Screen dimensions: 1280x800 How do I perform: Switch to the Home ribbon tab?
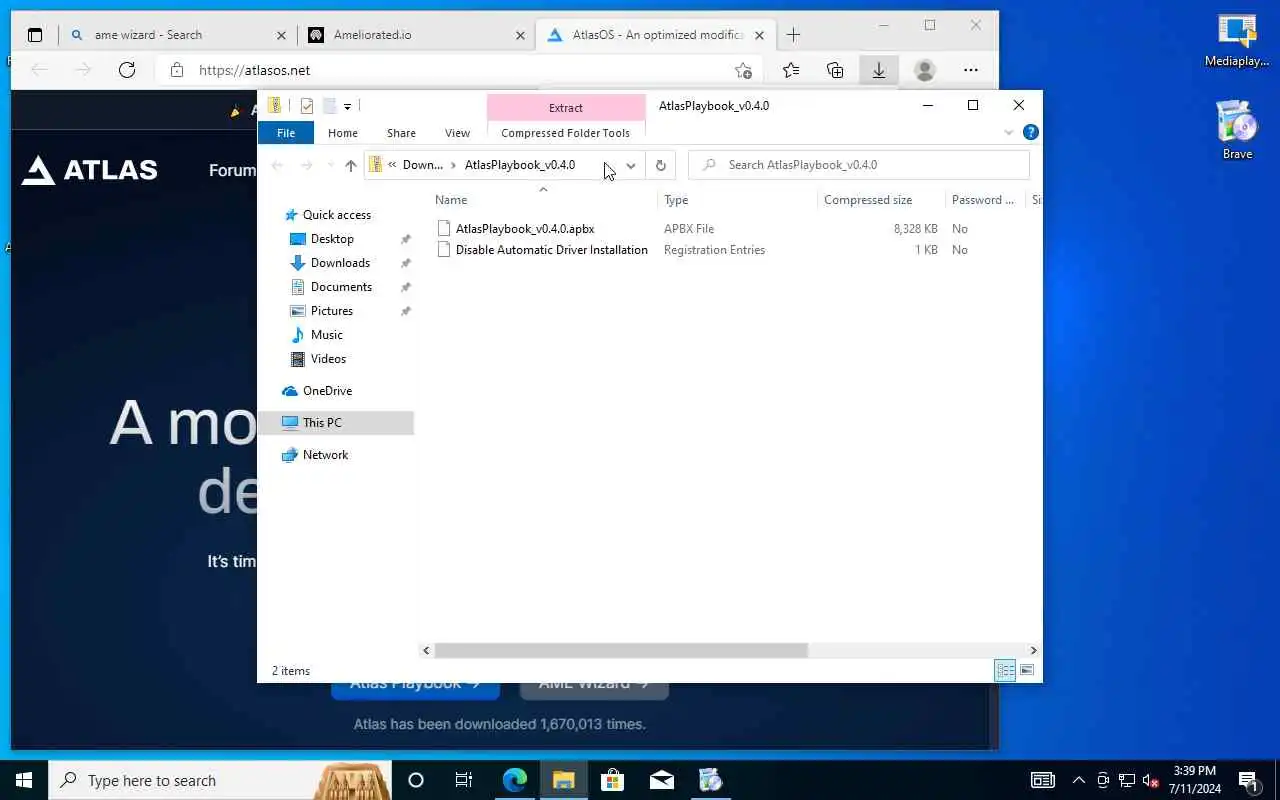[343, 133]
